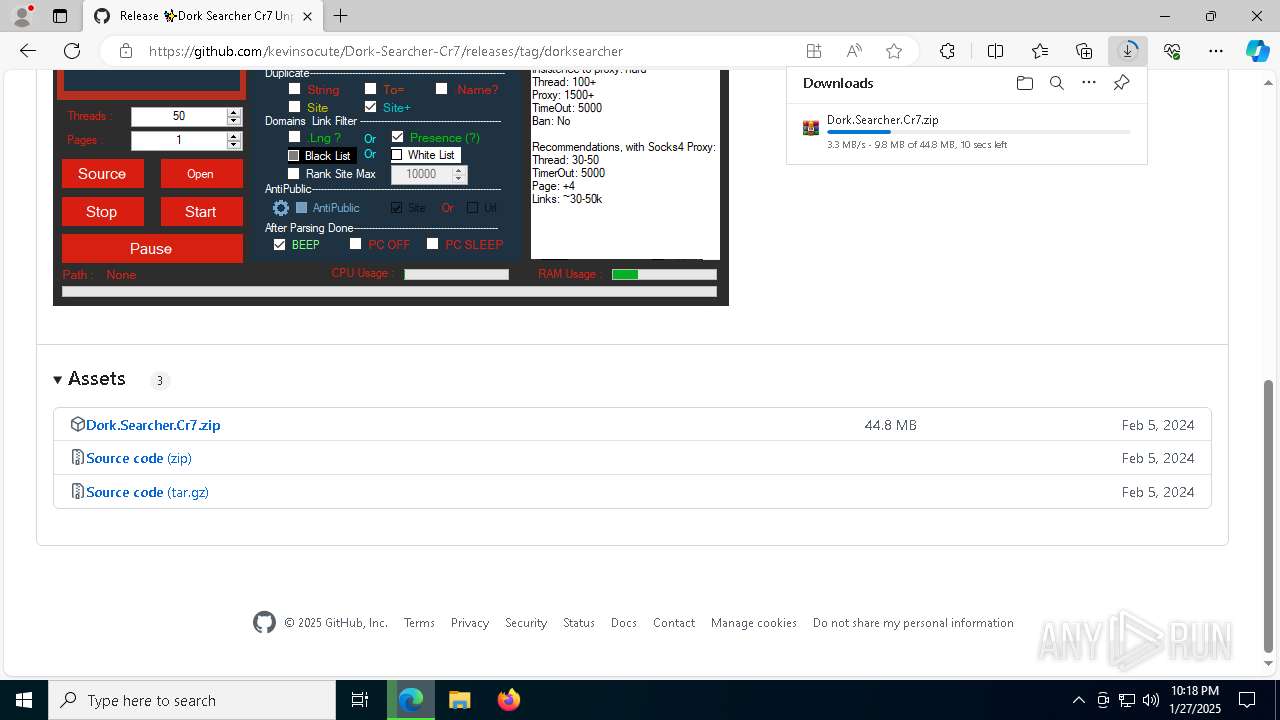This screenshot has height=720, width=1280.
Task: Click the Dork Searcher screenshot image
Action: click(x=391, y=188)
